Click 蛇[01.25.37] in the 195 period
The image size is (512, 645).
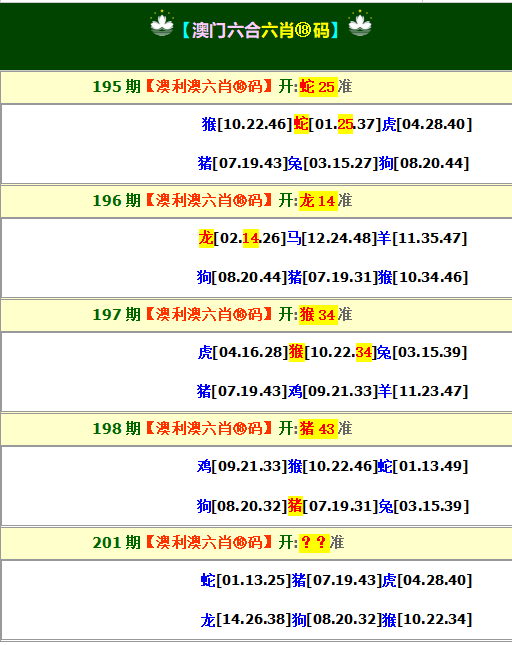[x=338, y=124]
